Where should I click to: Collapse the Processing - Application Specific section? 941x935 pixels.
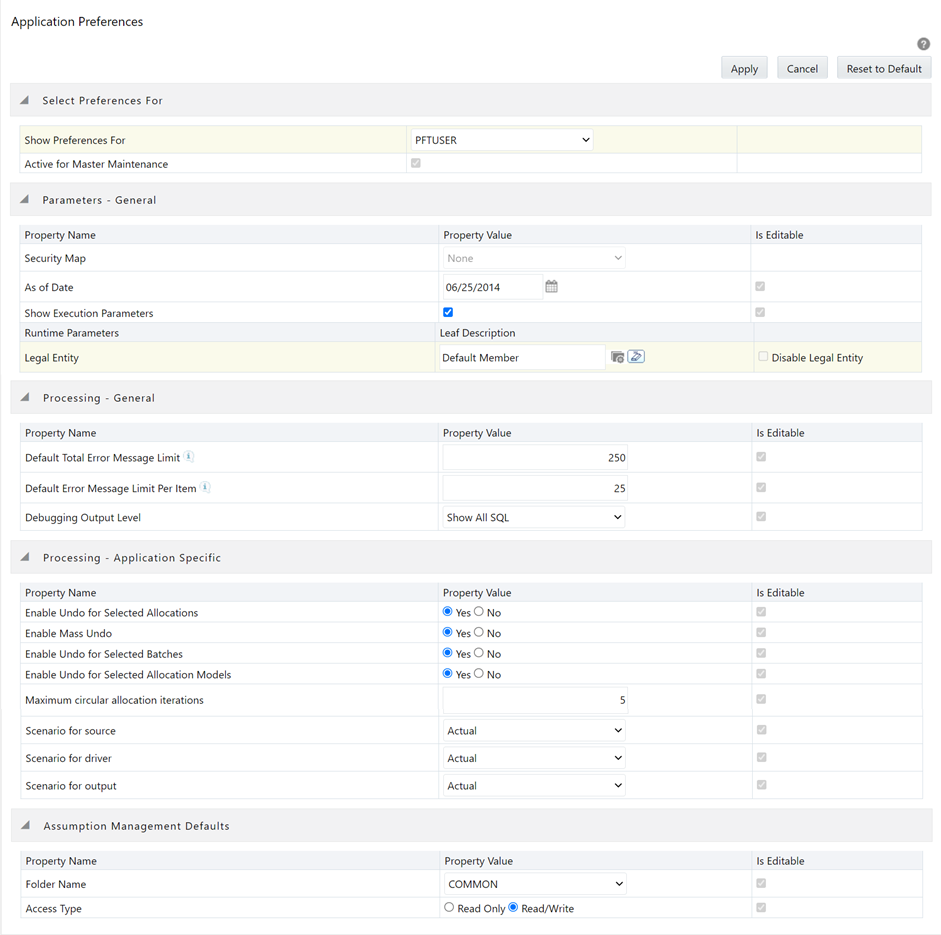click(x=24, y=557)
